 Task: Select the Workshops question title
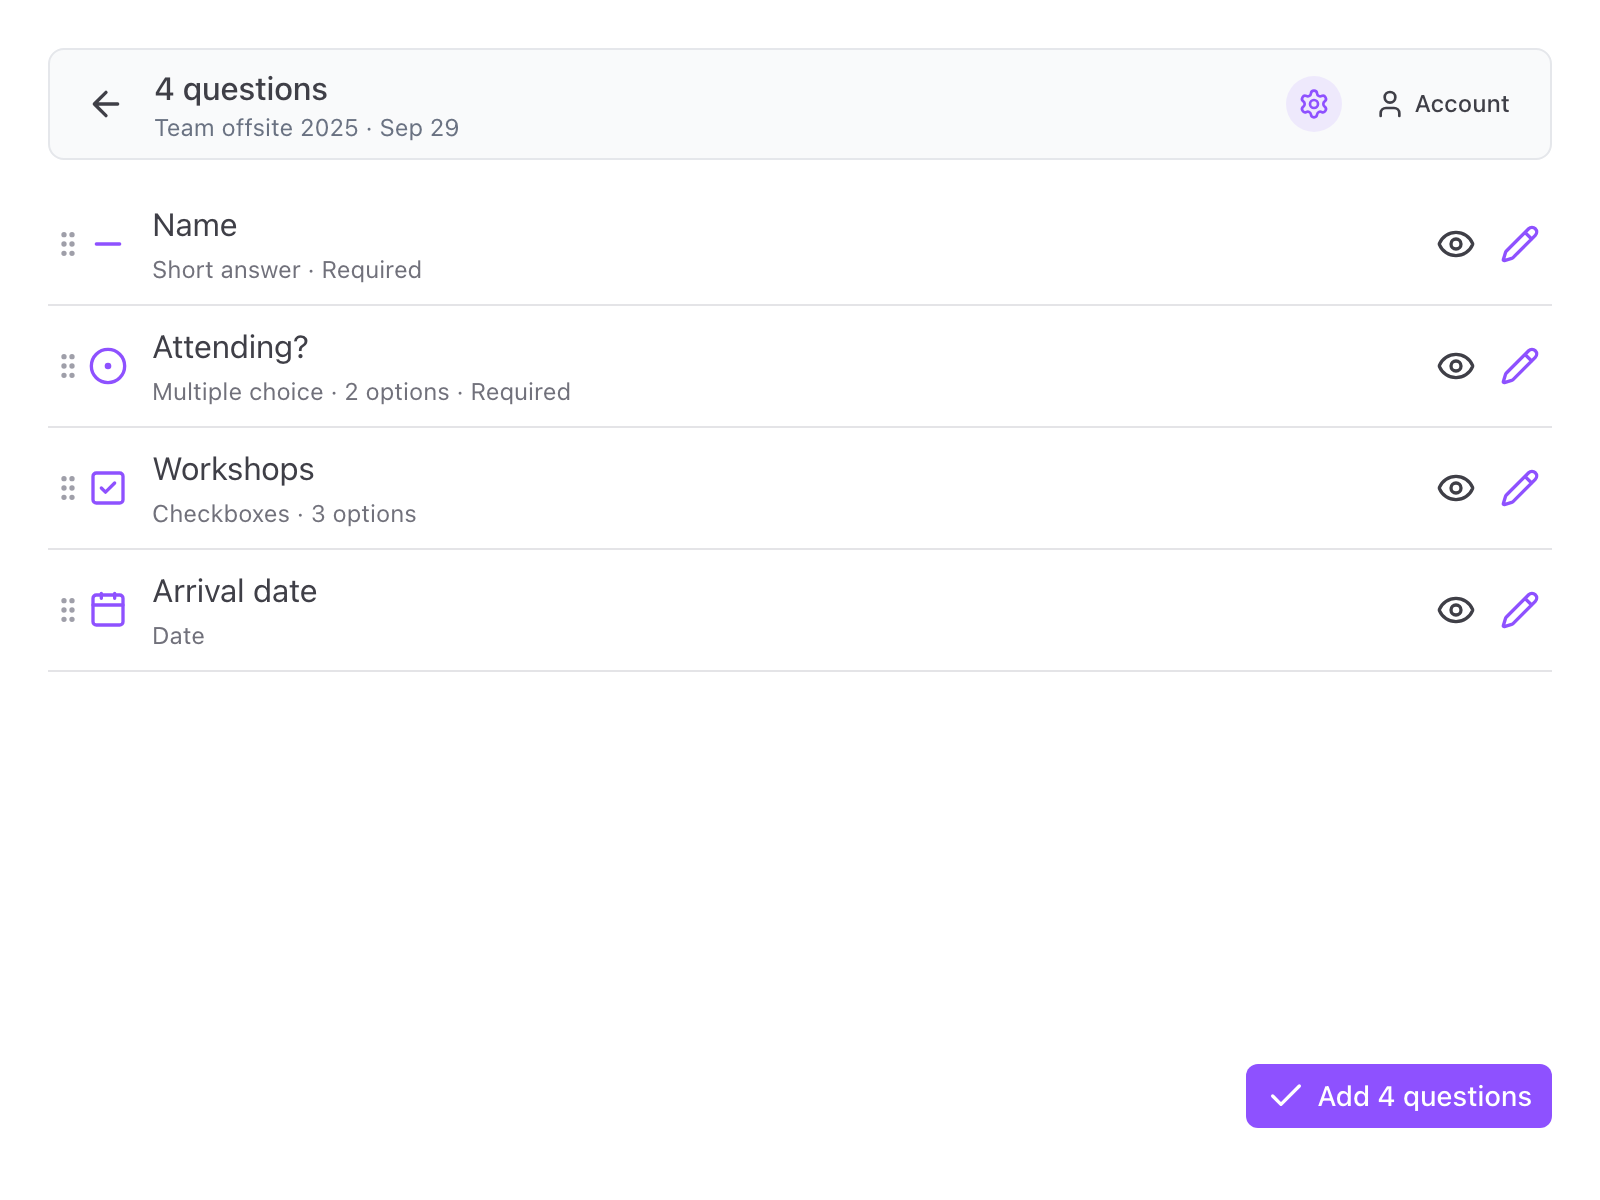[234, 470]
